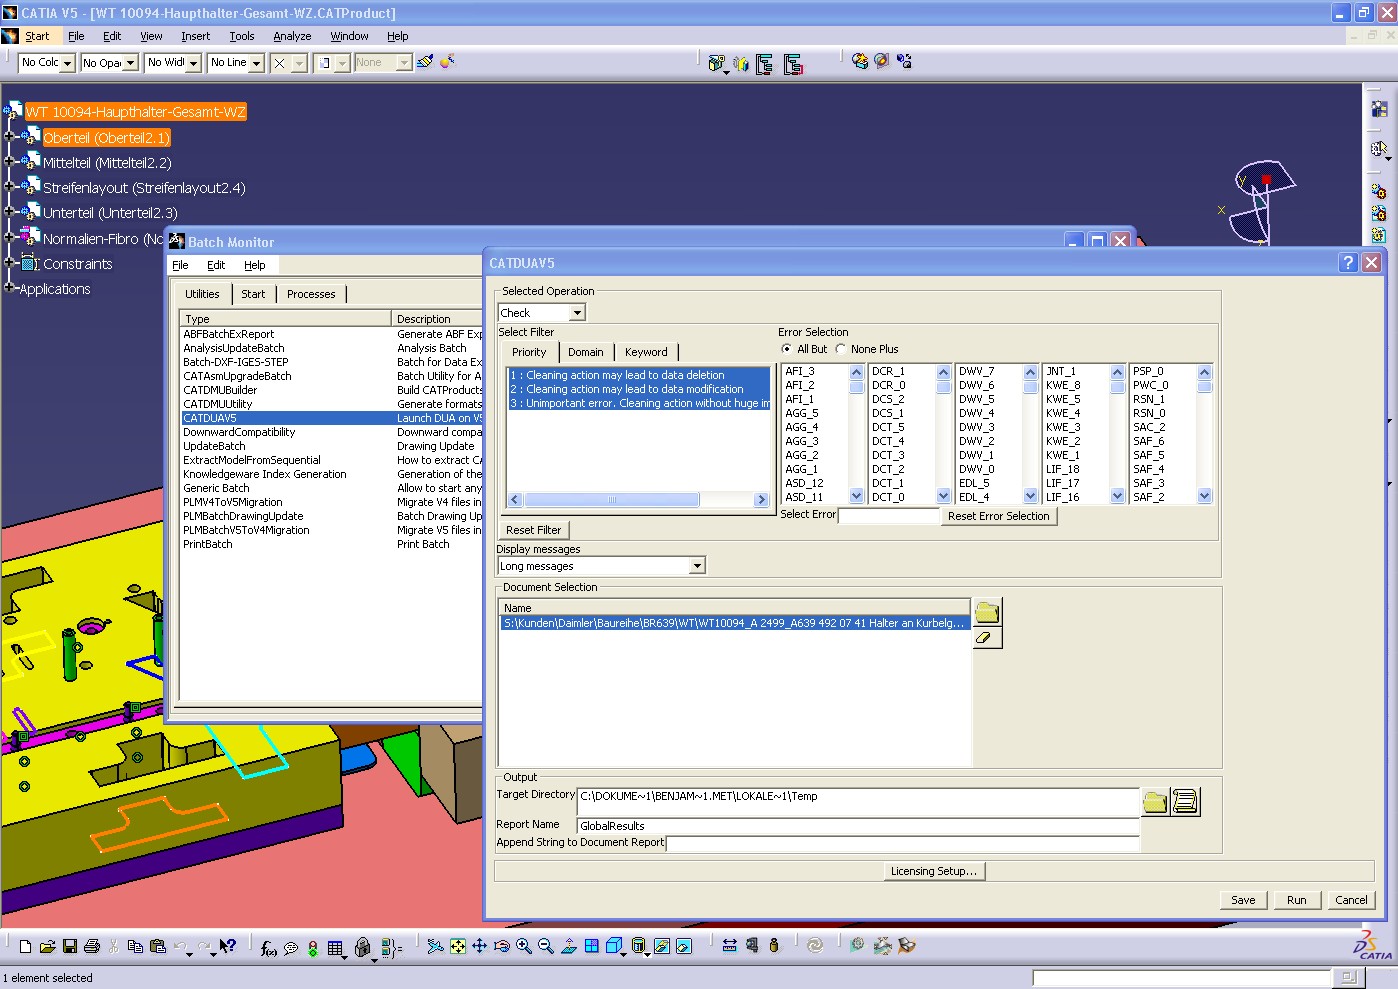Expand the Oberteil tree node
The height and width of the screenshot is (989, 1398).
9,137
